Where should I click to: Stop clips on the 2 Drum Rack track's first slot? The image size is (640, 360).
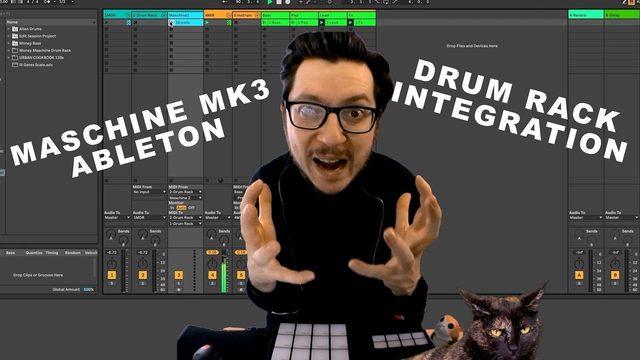coord(135,22)
